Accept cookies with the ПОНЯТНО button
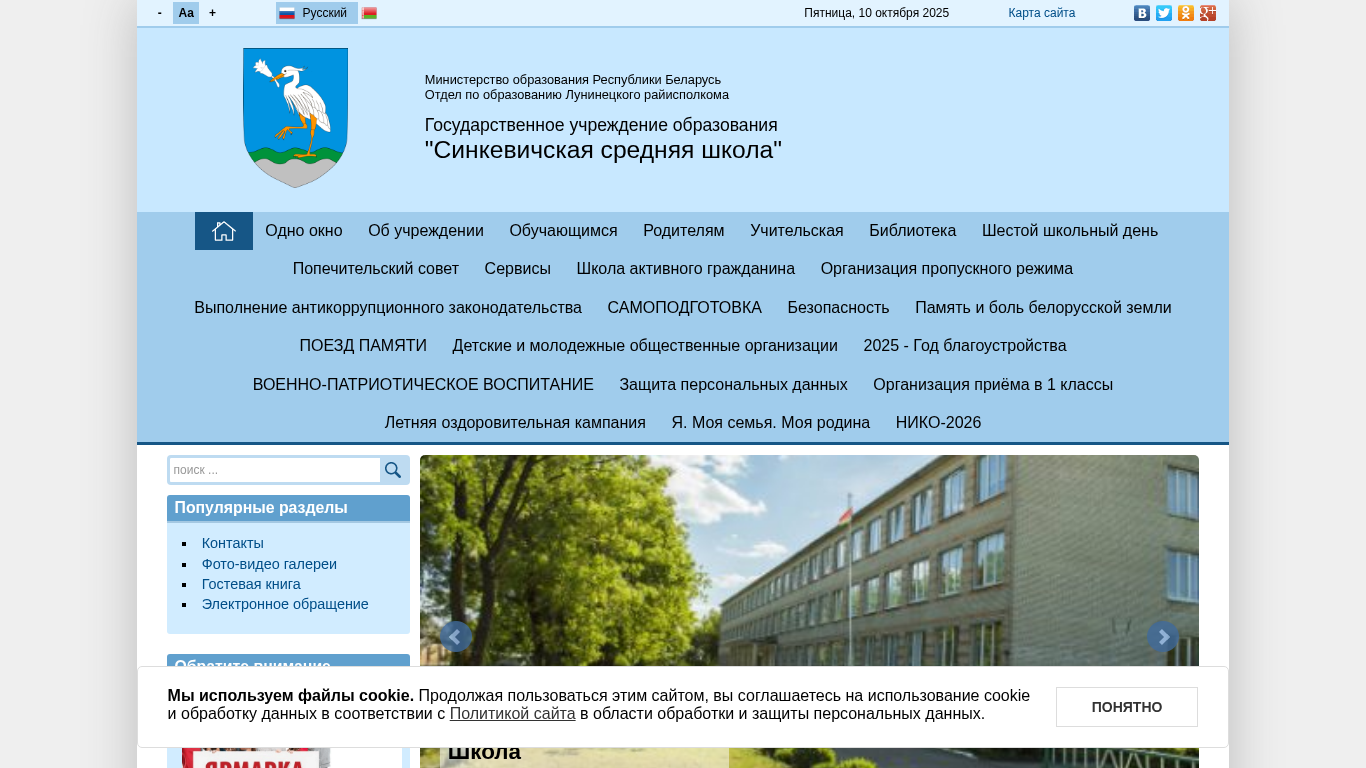The width and height of the screenshot is (1366, 768). pos(1127,707)
